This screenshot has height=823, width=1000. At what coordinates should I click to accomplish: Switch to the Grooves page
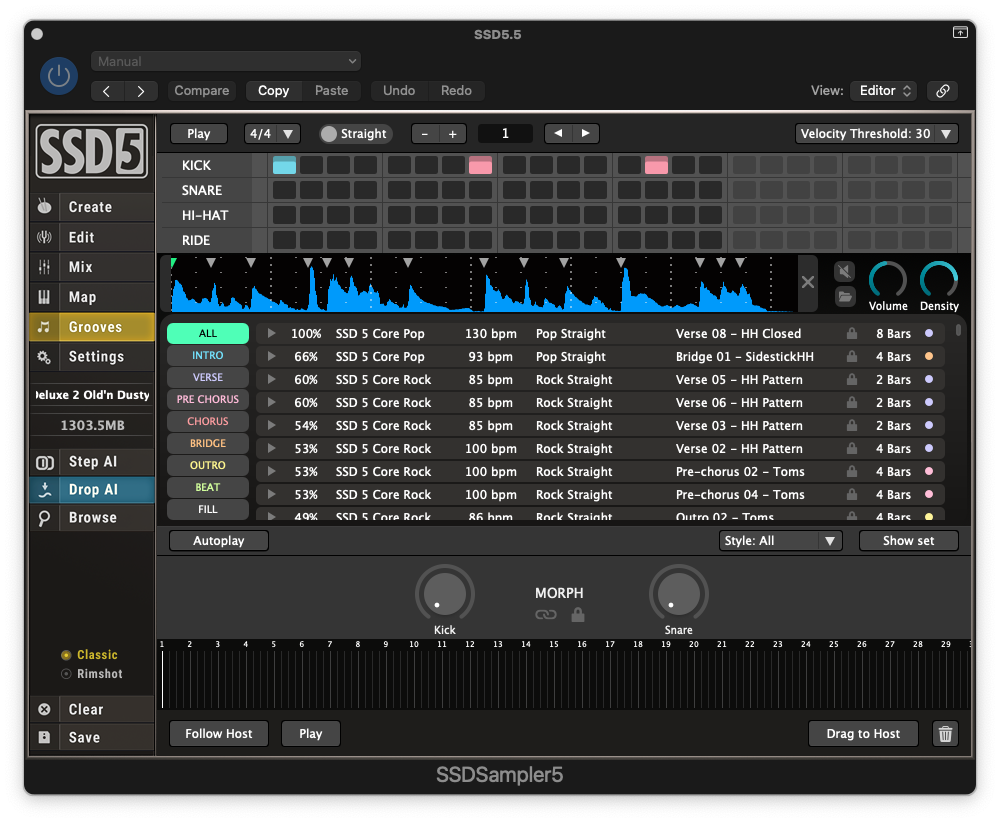coord(92,327)
